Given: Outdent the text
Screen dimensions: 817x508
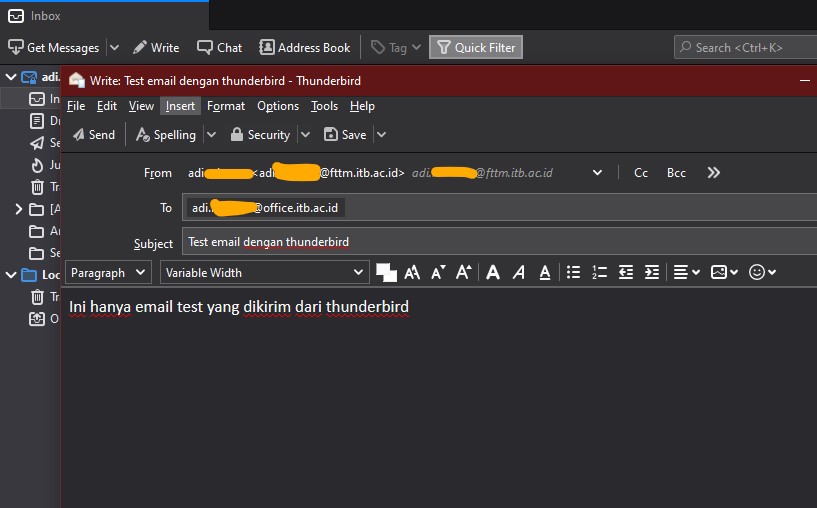Looking at the screenshot, I should pyautogui.click(x=625, y=272).
